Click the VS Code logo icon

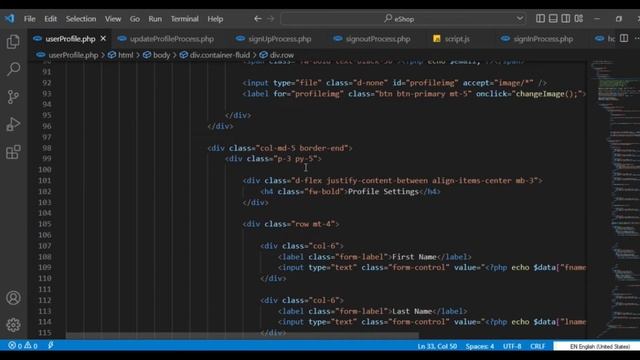click(9, 18)
